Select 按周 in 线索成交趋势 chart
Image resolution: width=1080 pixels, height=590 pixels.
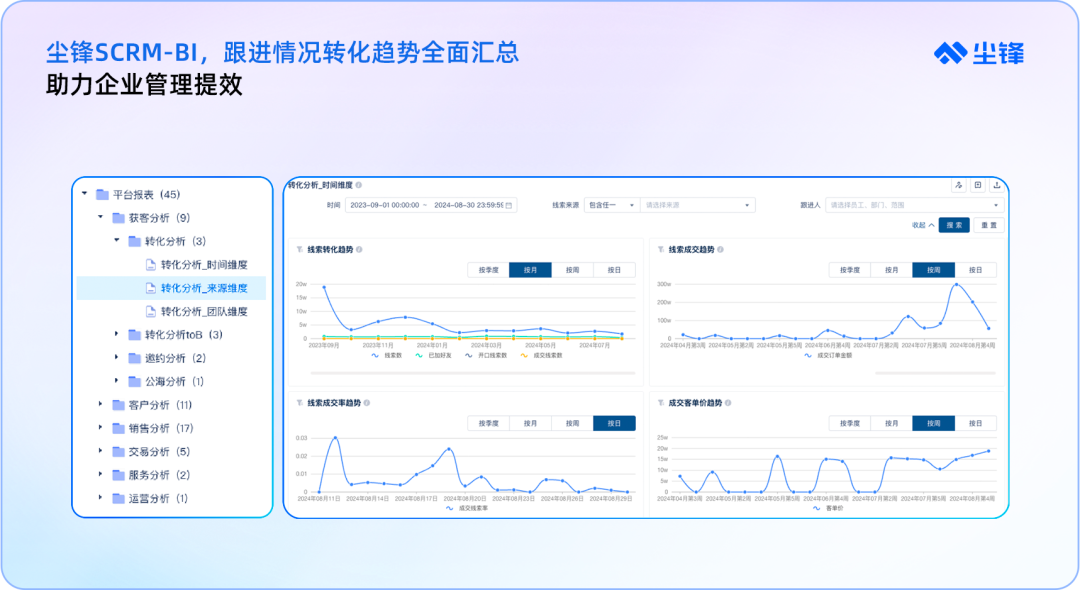(933, 270)
